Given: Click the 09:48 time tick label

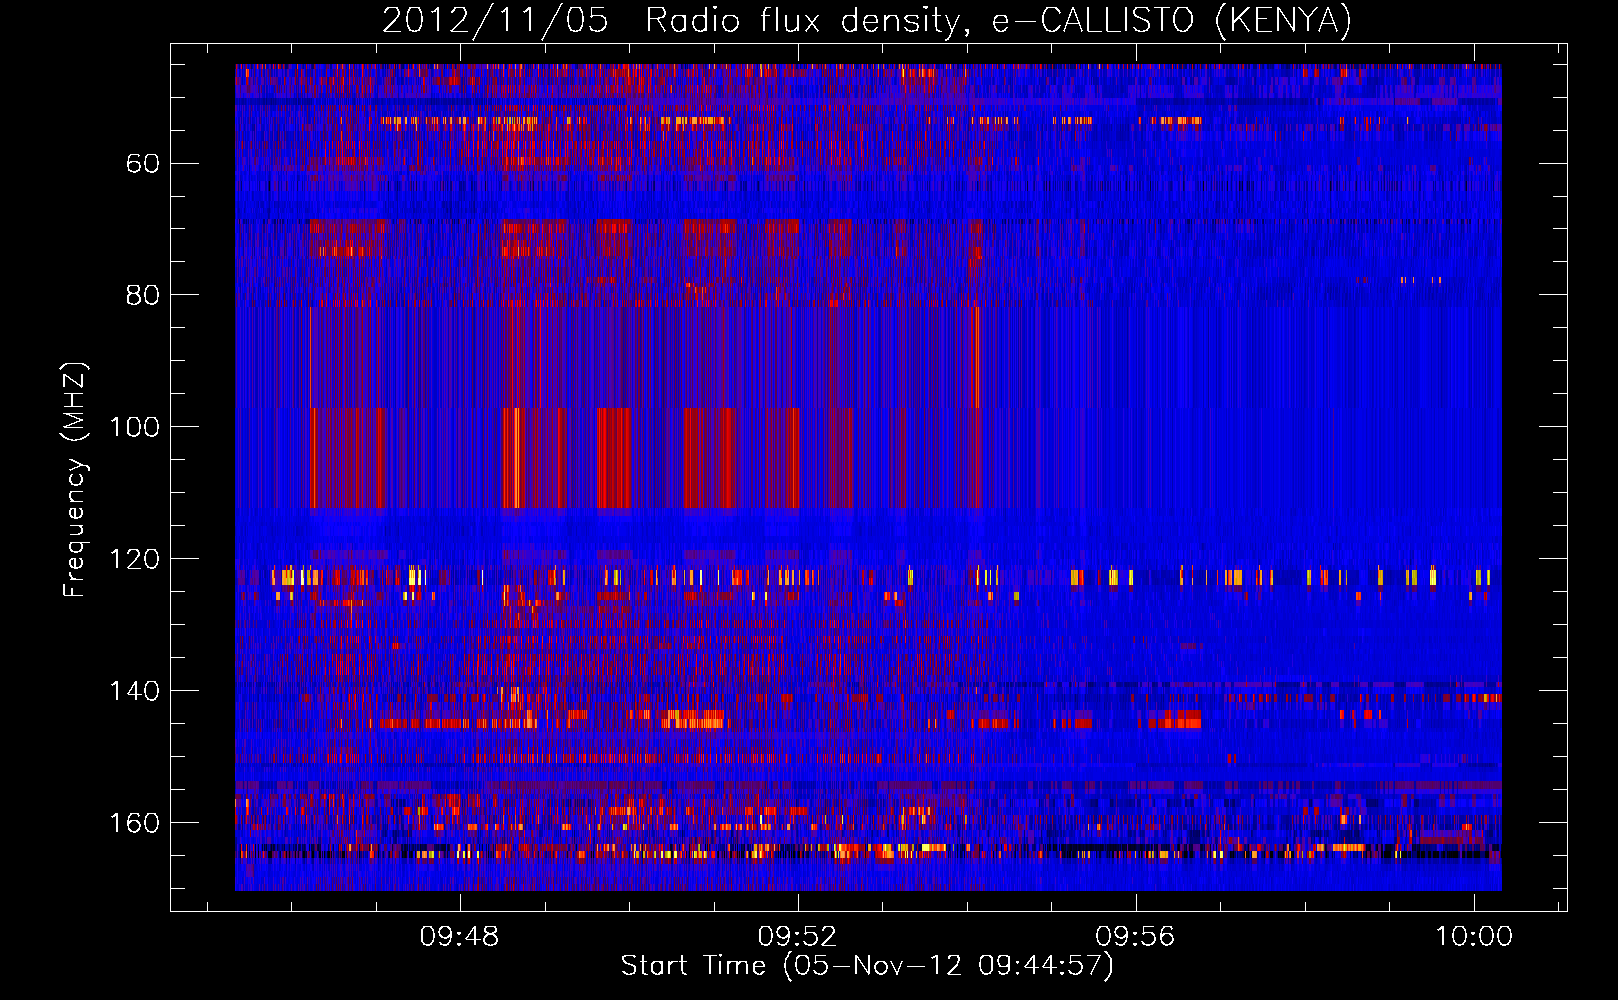Looking at the screenshot, I should [x=460, y=937].
